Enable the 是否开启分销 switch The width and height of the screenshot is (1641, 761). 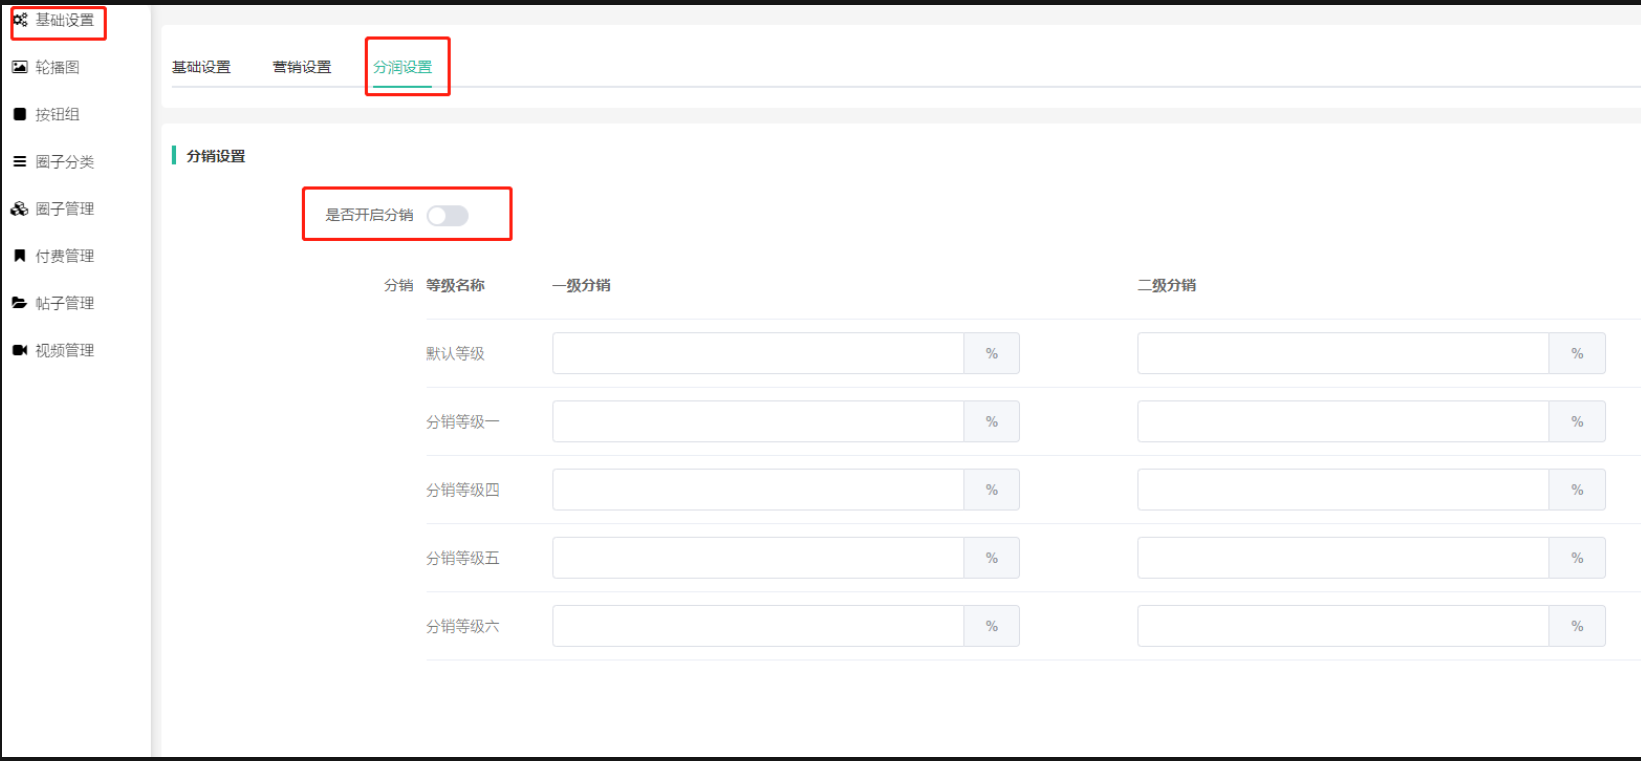pyautogui.click(x=447, y=216)
